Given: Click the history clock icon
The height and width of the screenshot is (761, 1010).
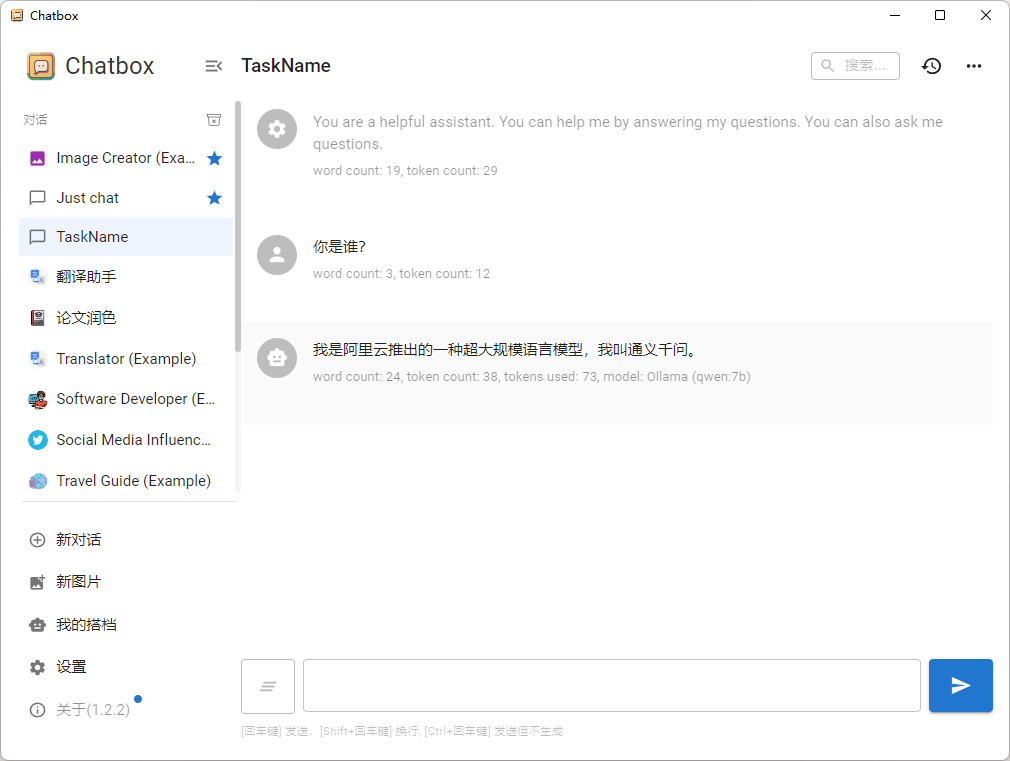Looking at the screenshot, I should tap(931, 66).
